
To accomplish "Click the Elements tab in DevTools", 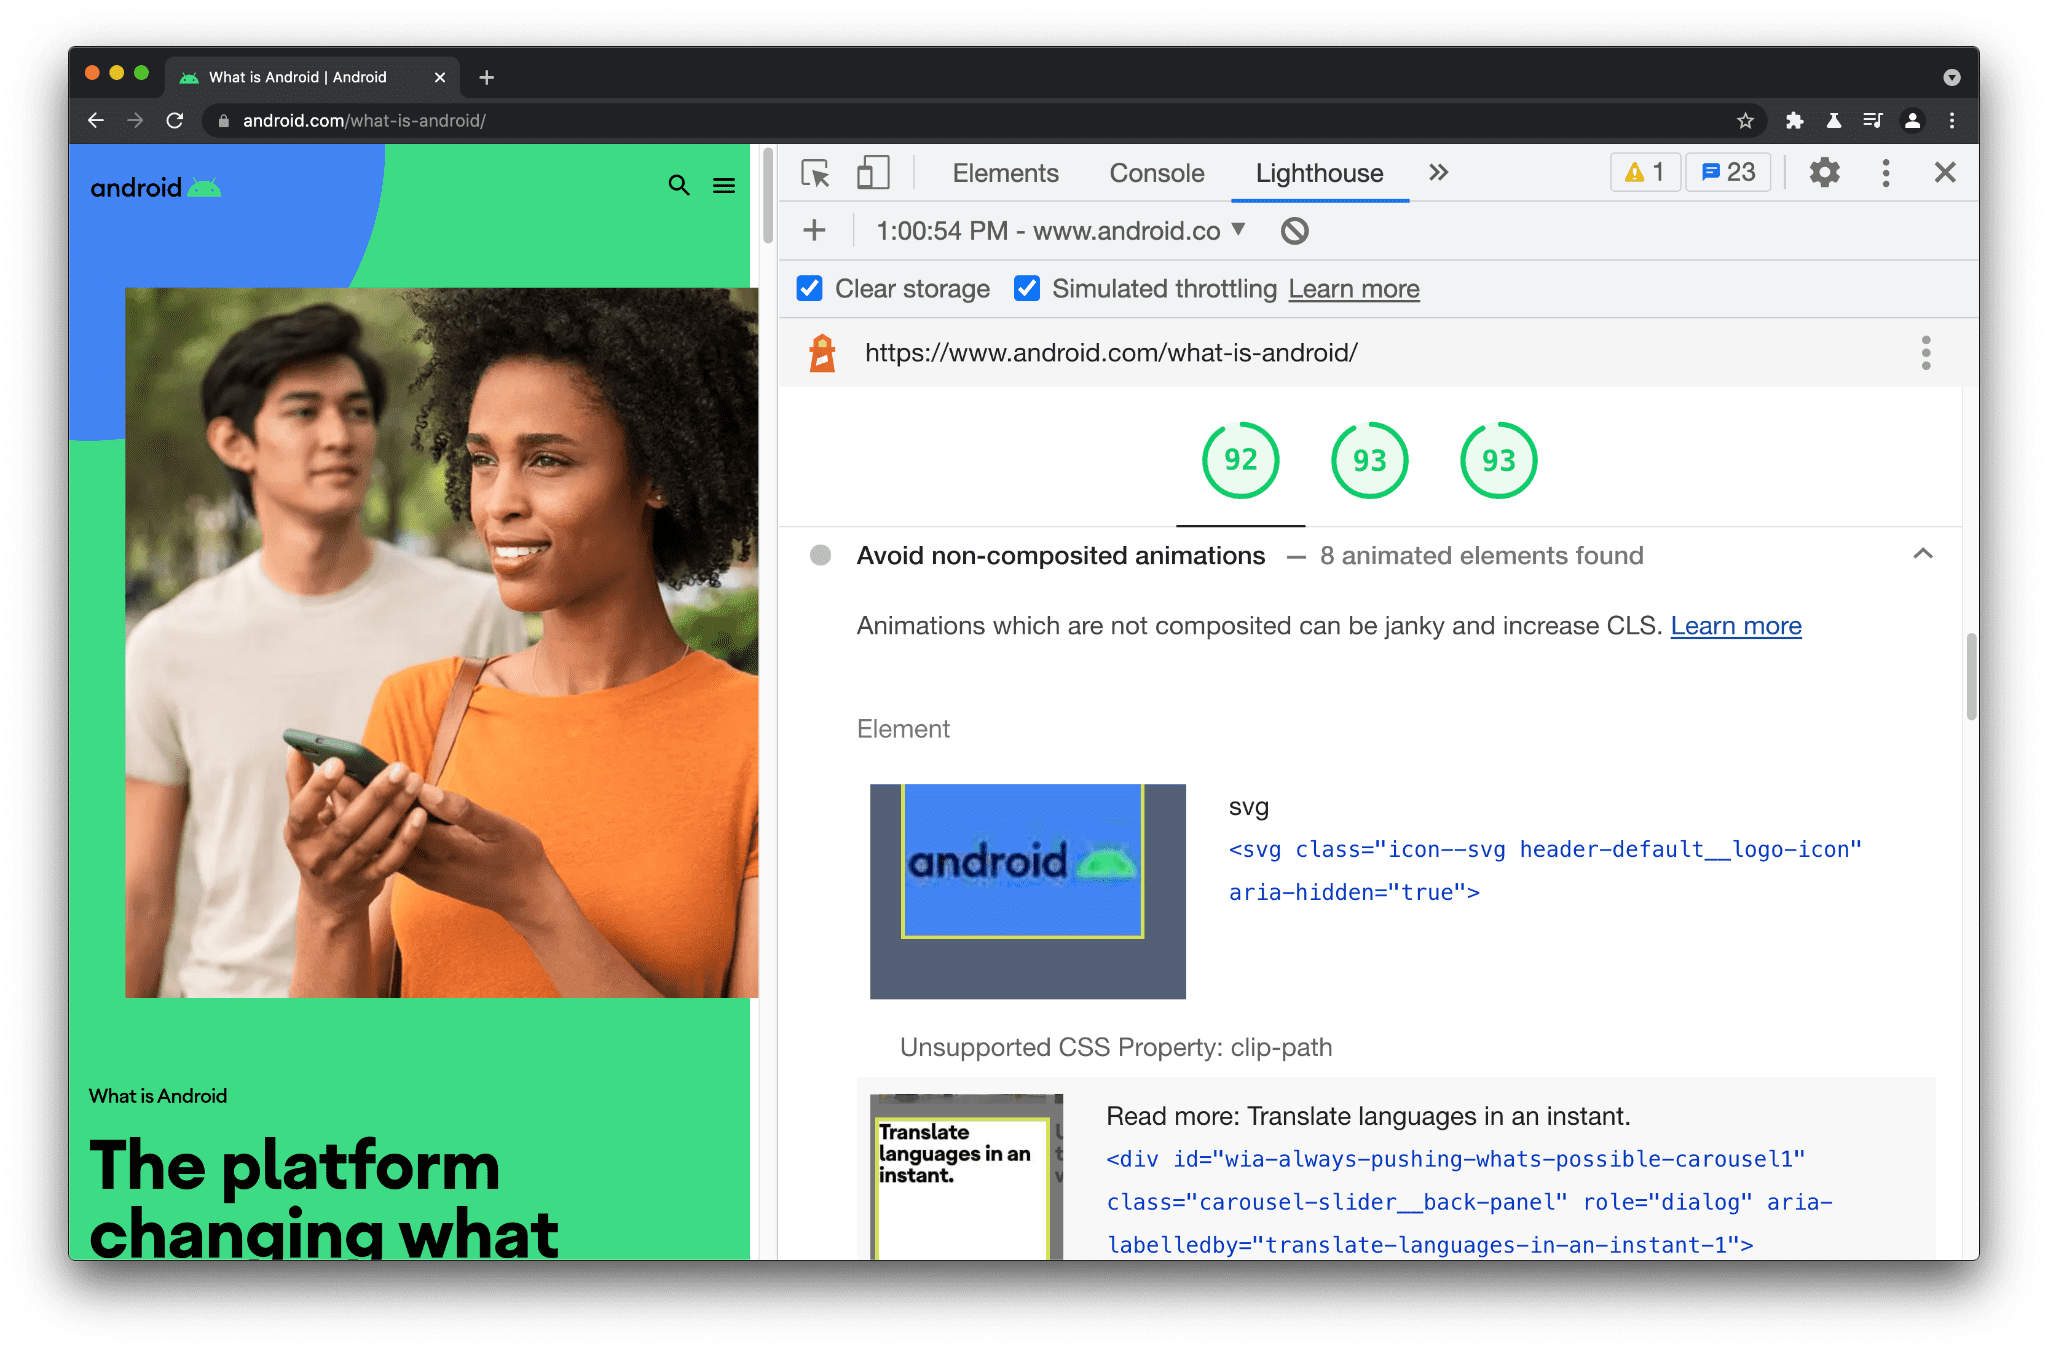I will [x=1002, y=173].
